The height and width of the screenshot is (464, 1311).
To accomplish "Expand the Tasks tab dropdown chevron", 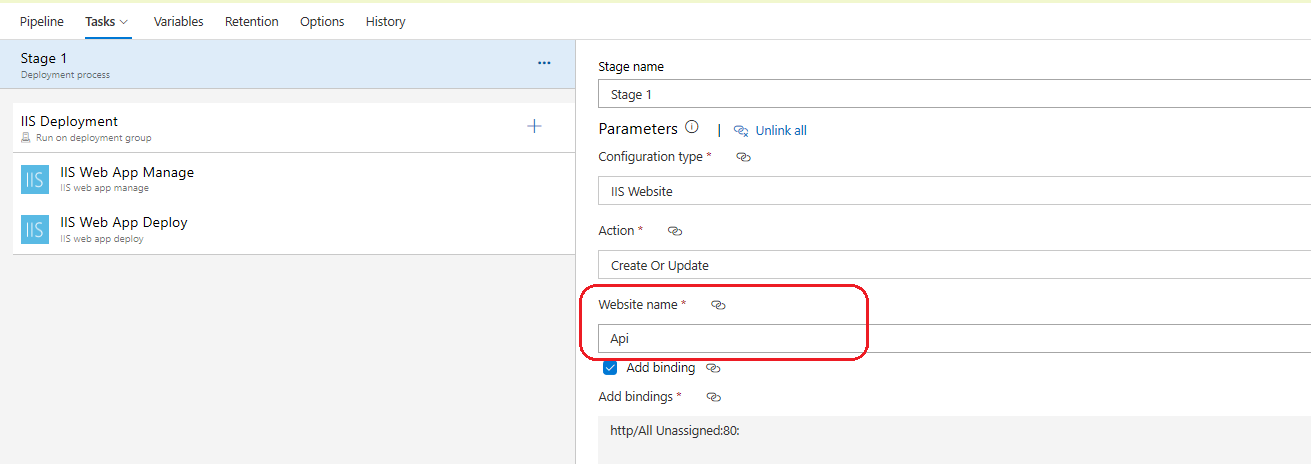I will 124,22.
